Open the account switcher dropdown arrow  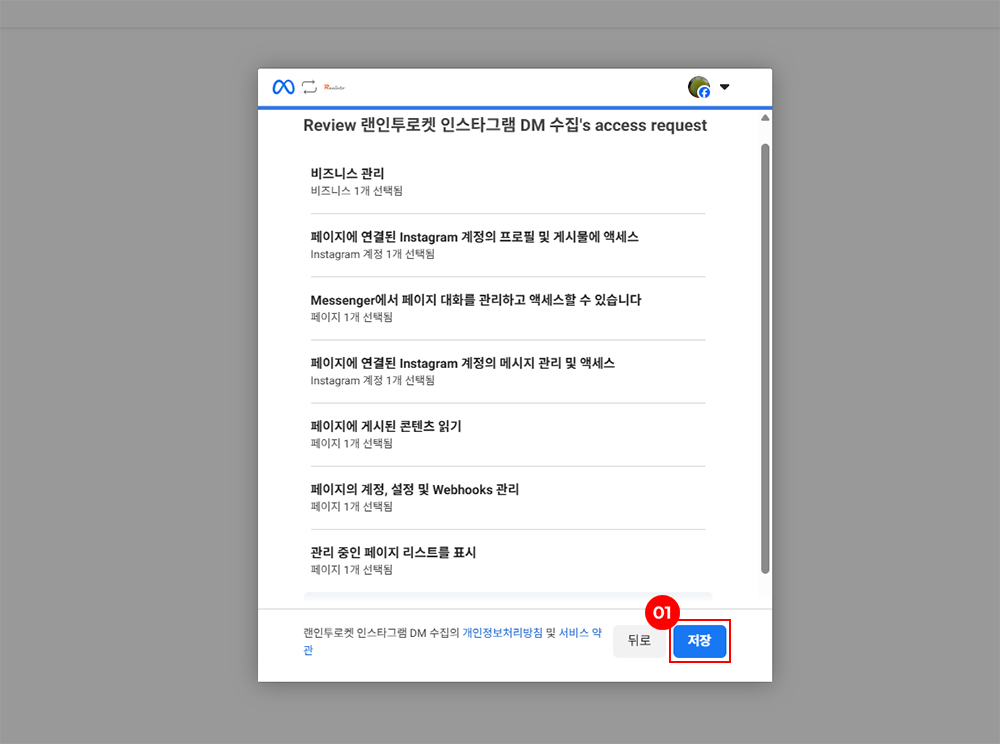pos(725,87)
